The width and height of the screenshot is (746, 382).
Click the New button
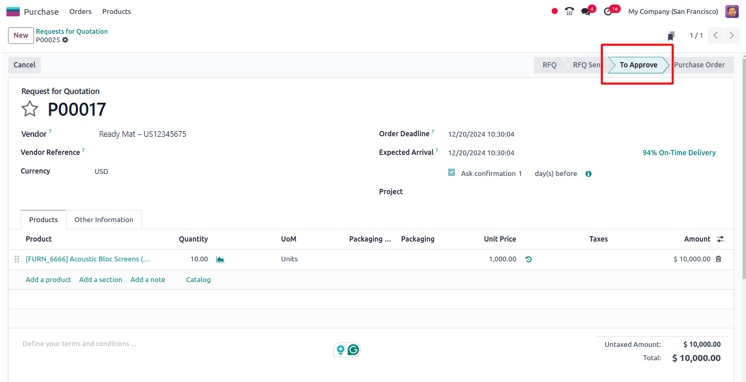[x=21, y=36]
